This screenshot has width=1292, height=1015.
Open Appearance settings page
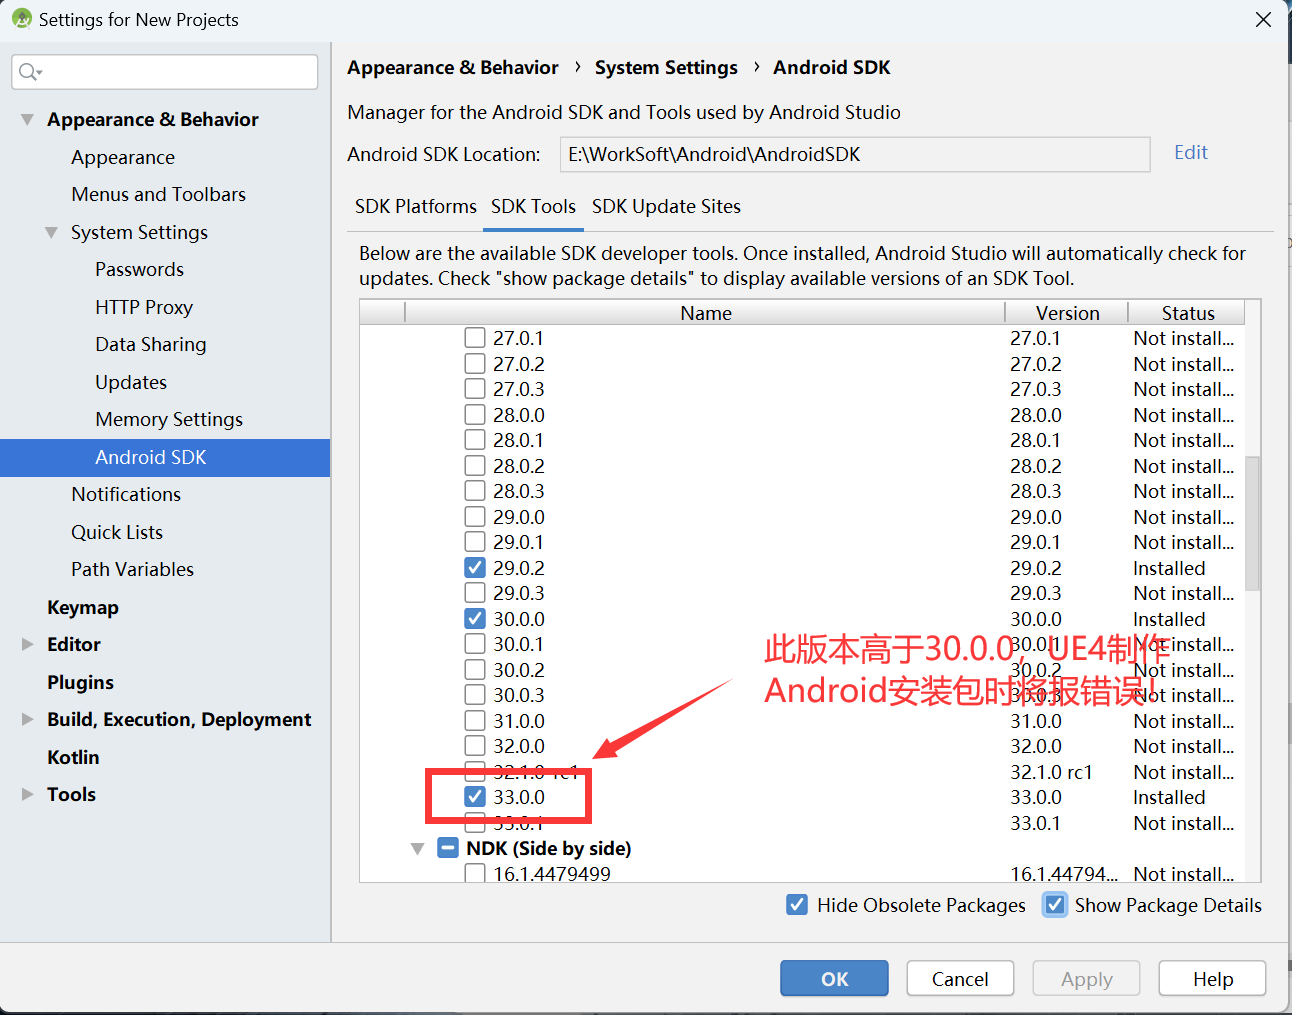coord(123,158)
